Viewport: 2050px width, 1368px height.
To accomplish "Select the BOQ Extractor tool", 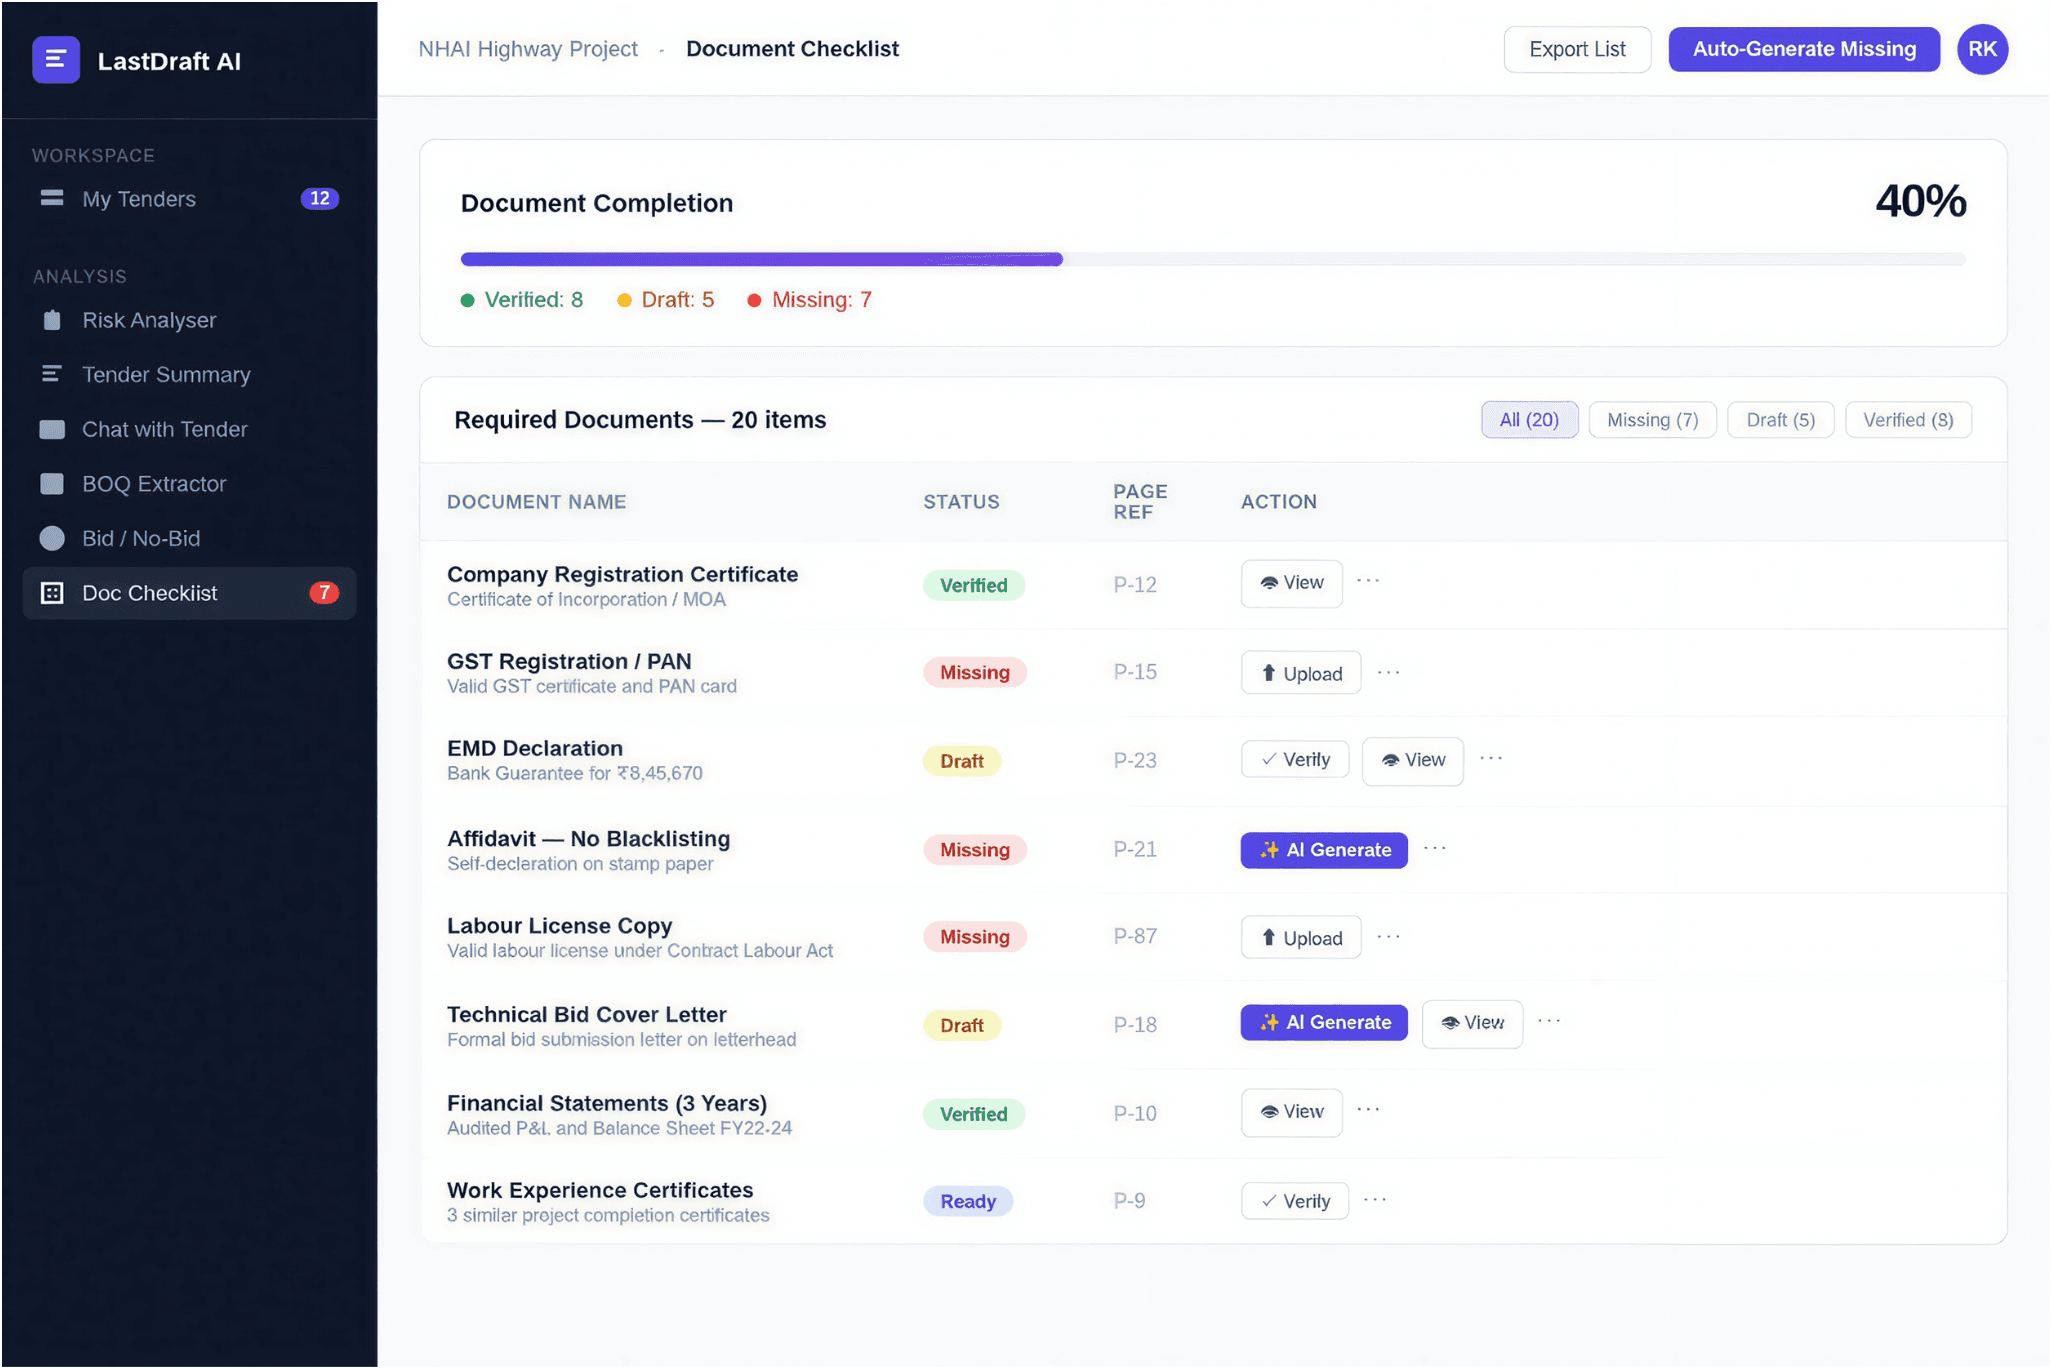I will (x=154, y=483).
